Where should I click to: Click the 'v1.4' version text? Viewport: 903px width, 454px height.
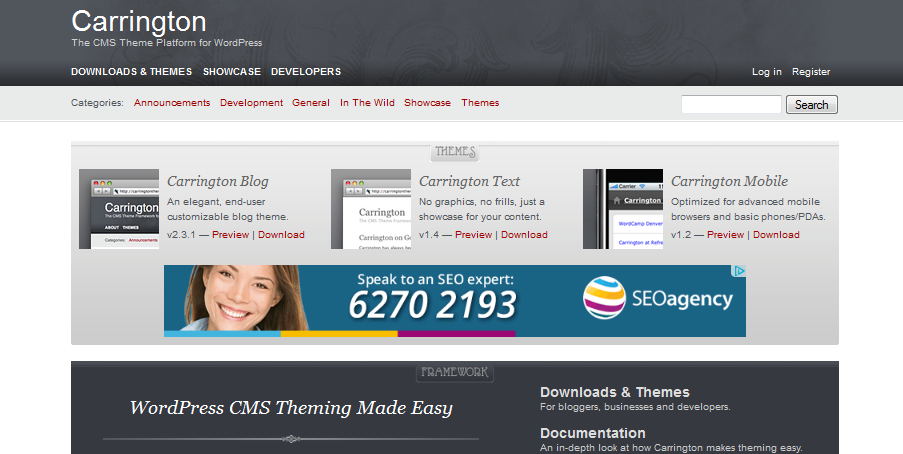(429, 234)
